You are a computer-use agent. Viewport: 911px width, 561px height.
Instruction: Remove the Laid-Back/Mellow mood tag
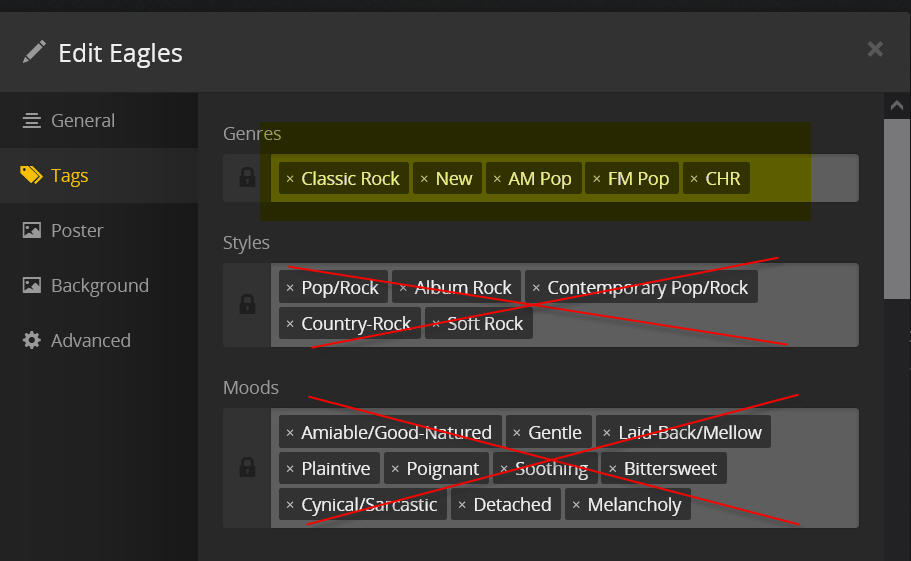(607, 433)
